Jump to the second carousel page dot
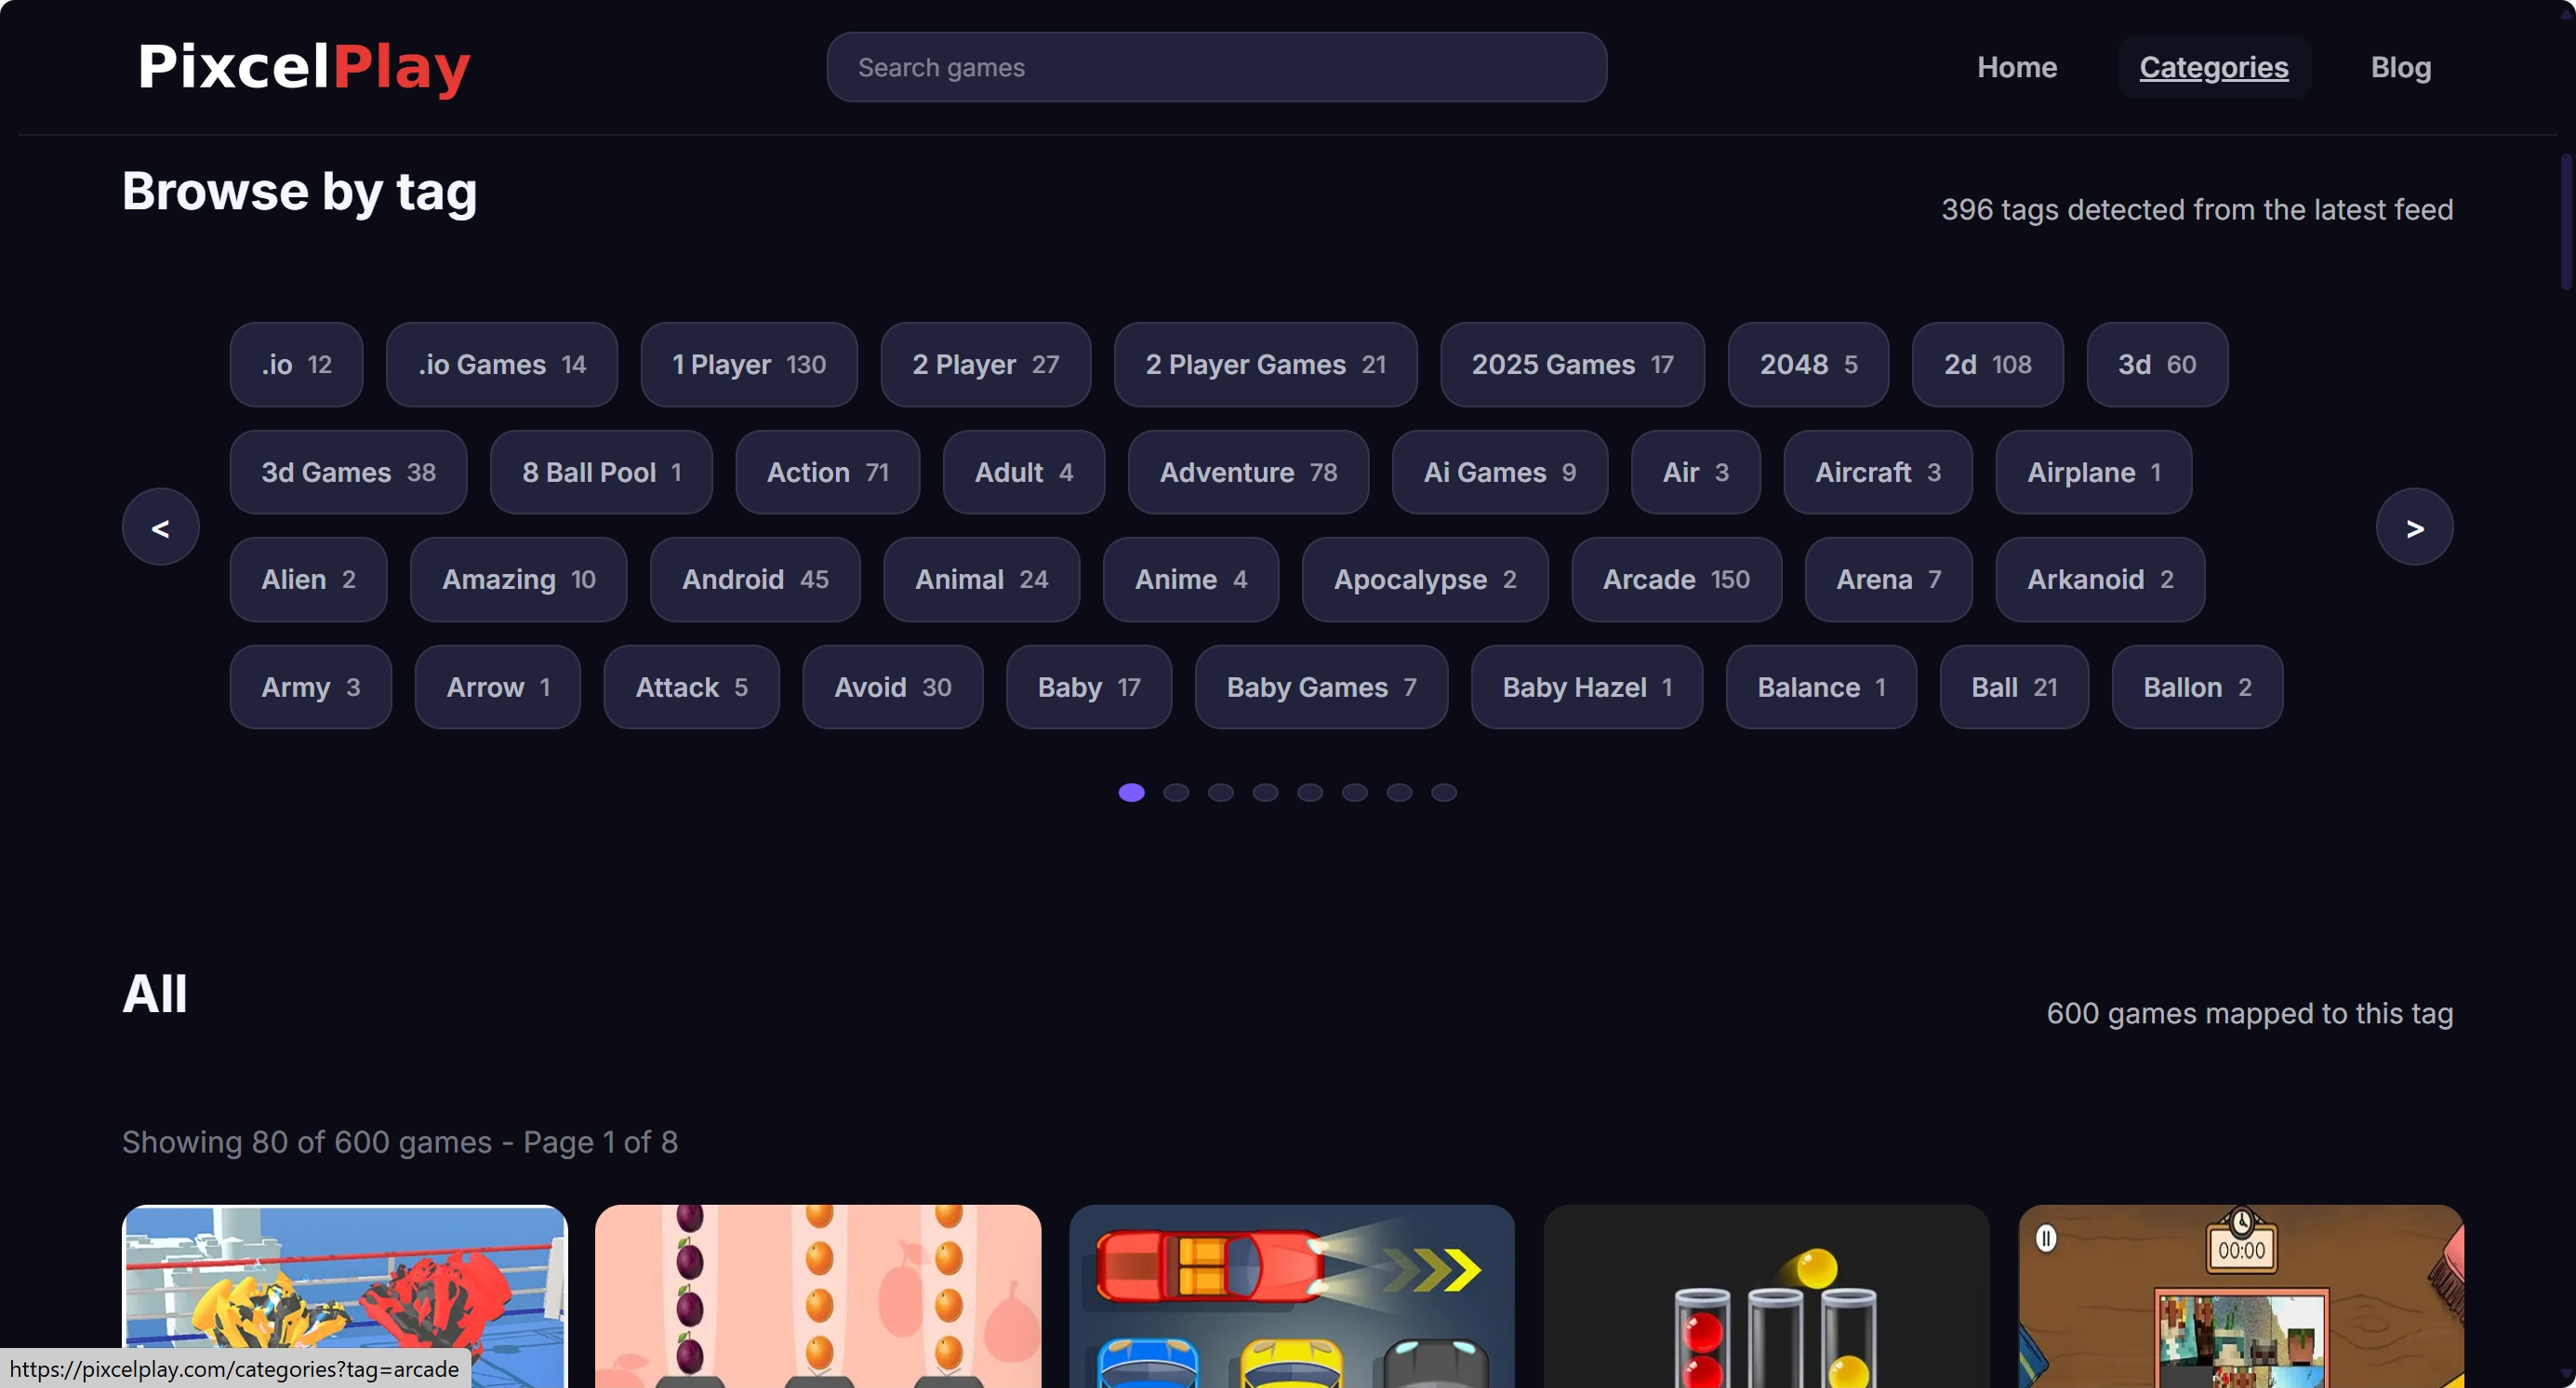 tap(1176, 793)
